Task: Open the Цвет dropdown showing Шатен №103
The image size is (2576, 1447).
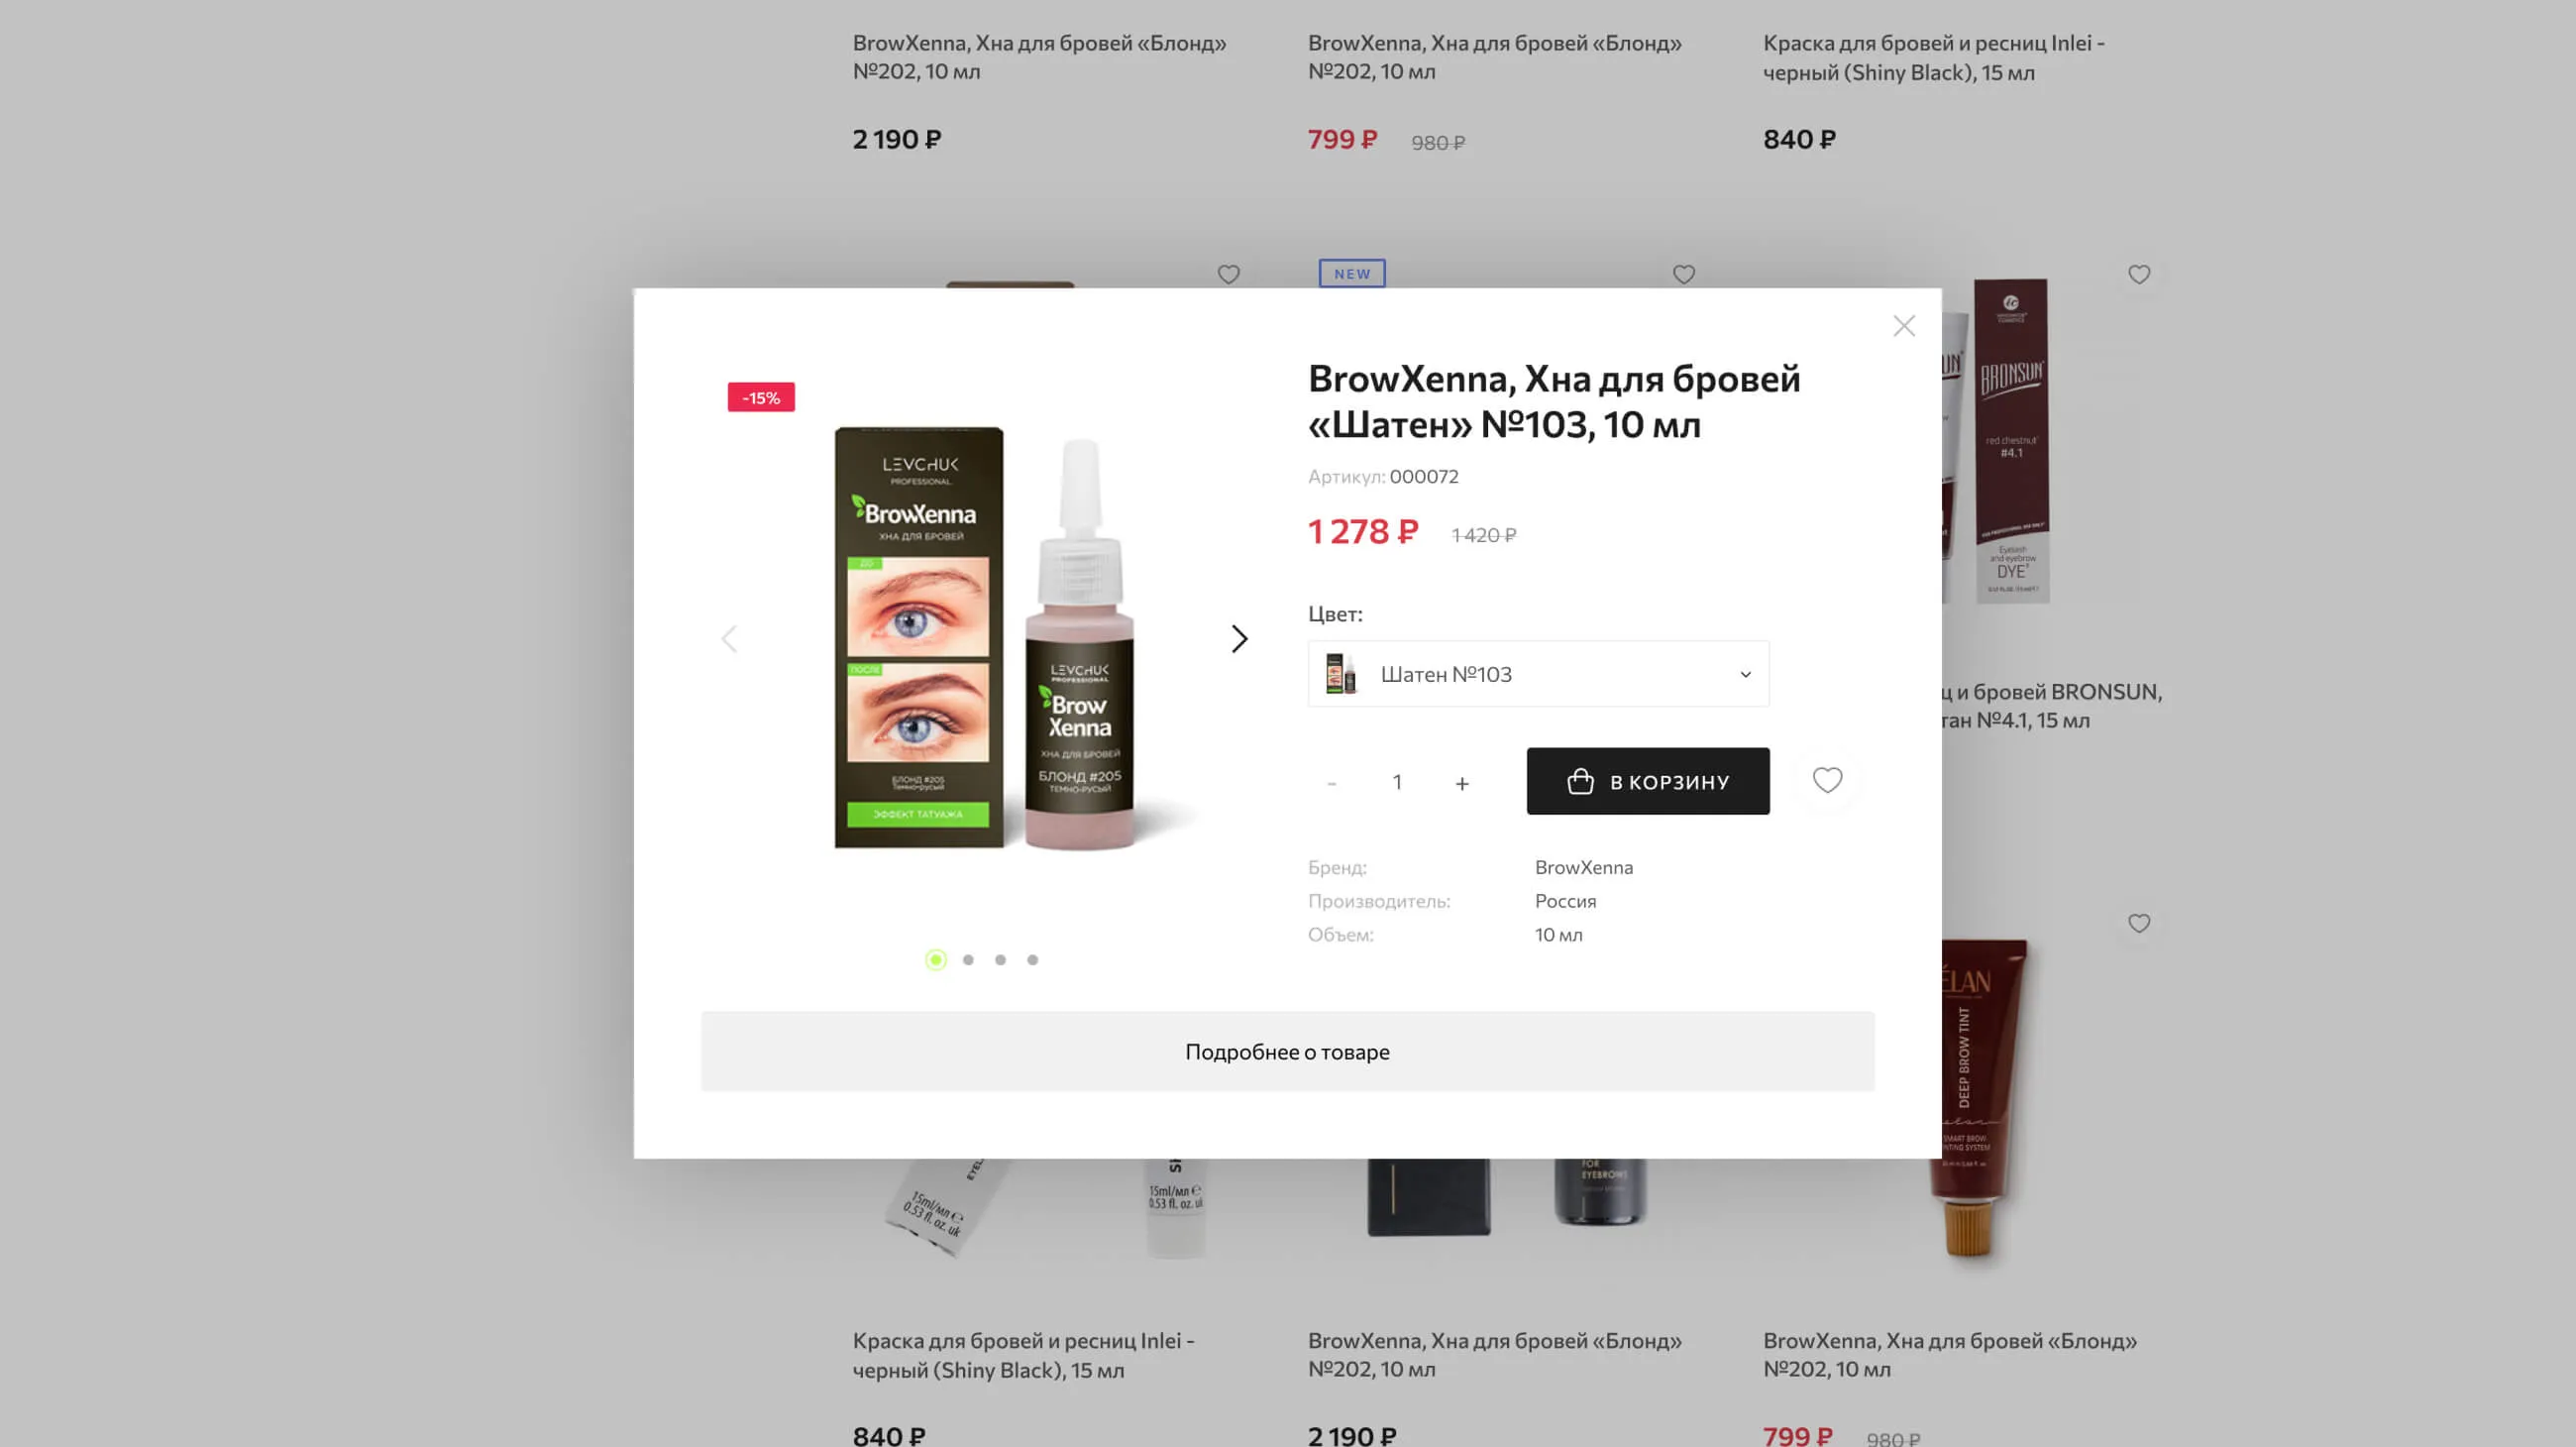Action: coord(1538,674)
